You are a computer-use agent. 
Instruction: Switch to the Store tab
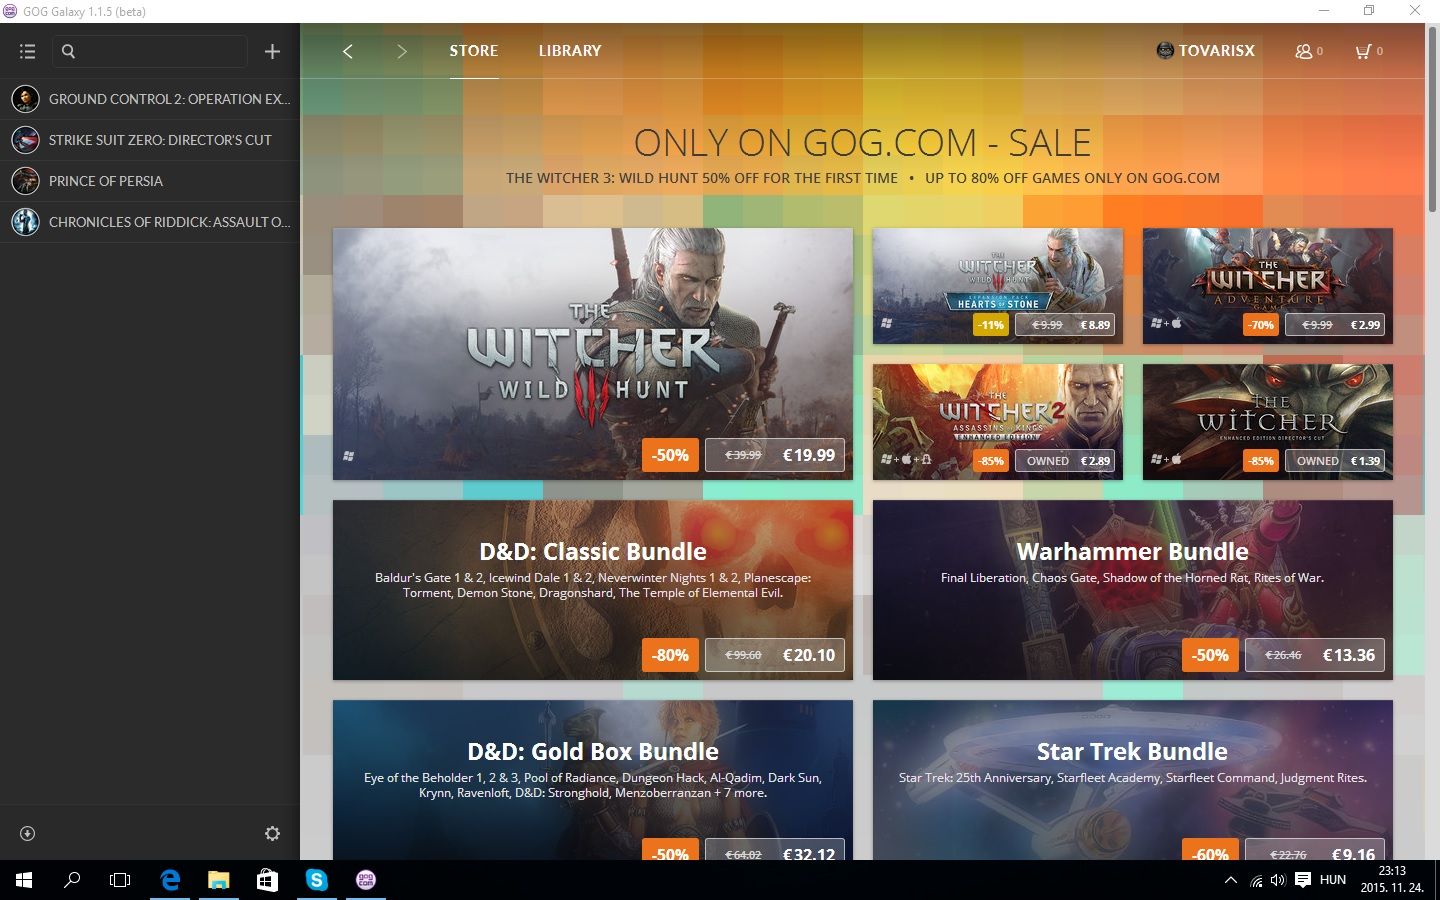pos(473,51)
